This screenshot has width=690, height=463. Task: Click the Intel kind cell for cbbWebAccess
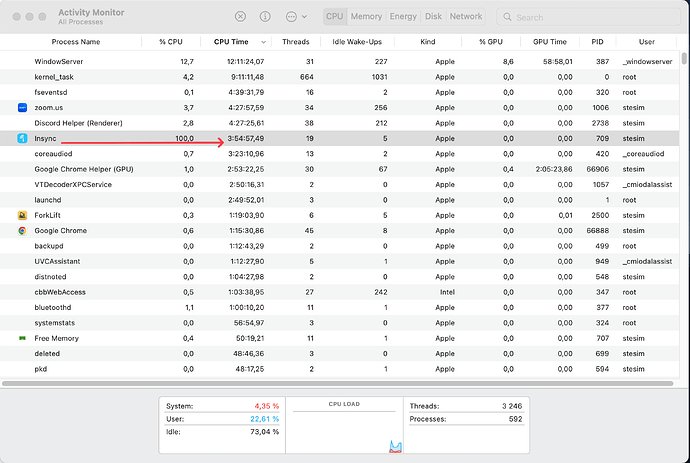447,292
